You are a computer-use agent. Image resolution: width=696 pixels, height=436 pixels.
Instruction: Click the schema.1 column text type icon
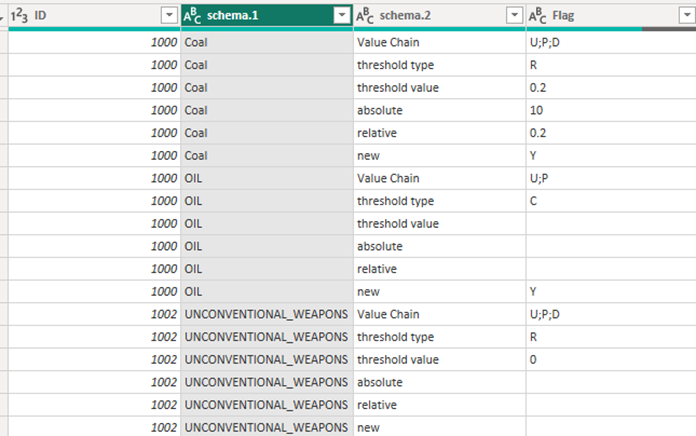click(x=192, y=16)
